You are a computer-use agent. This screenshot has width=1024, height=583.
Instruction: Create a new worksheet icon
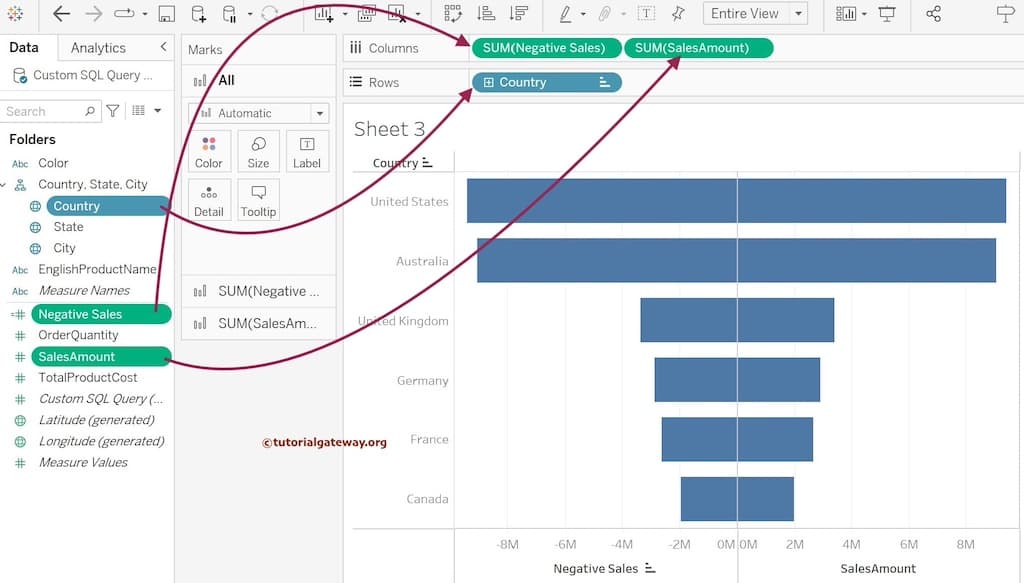click(325, 14)
